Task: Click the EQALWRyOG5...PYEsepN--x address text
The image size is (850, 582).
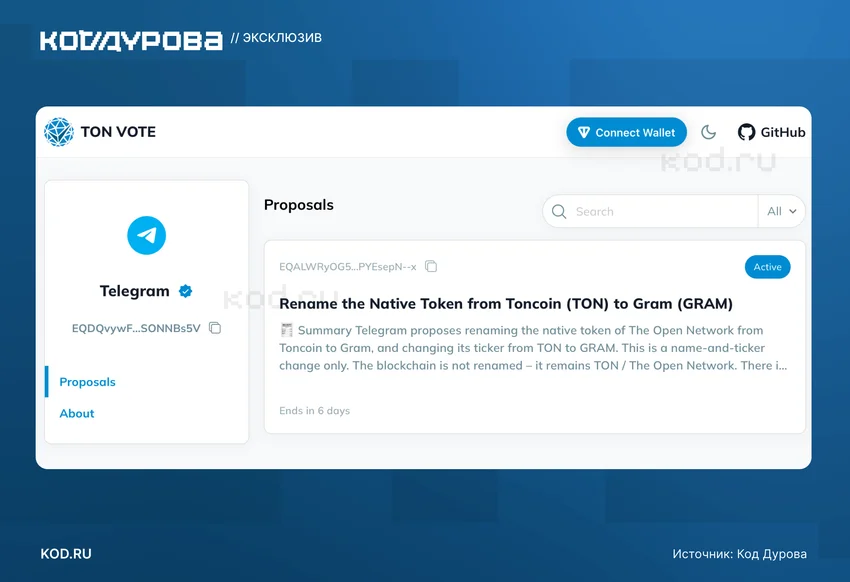Action: pyautogui.click(x=347, y=267)
